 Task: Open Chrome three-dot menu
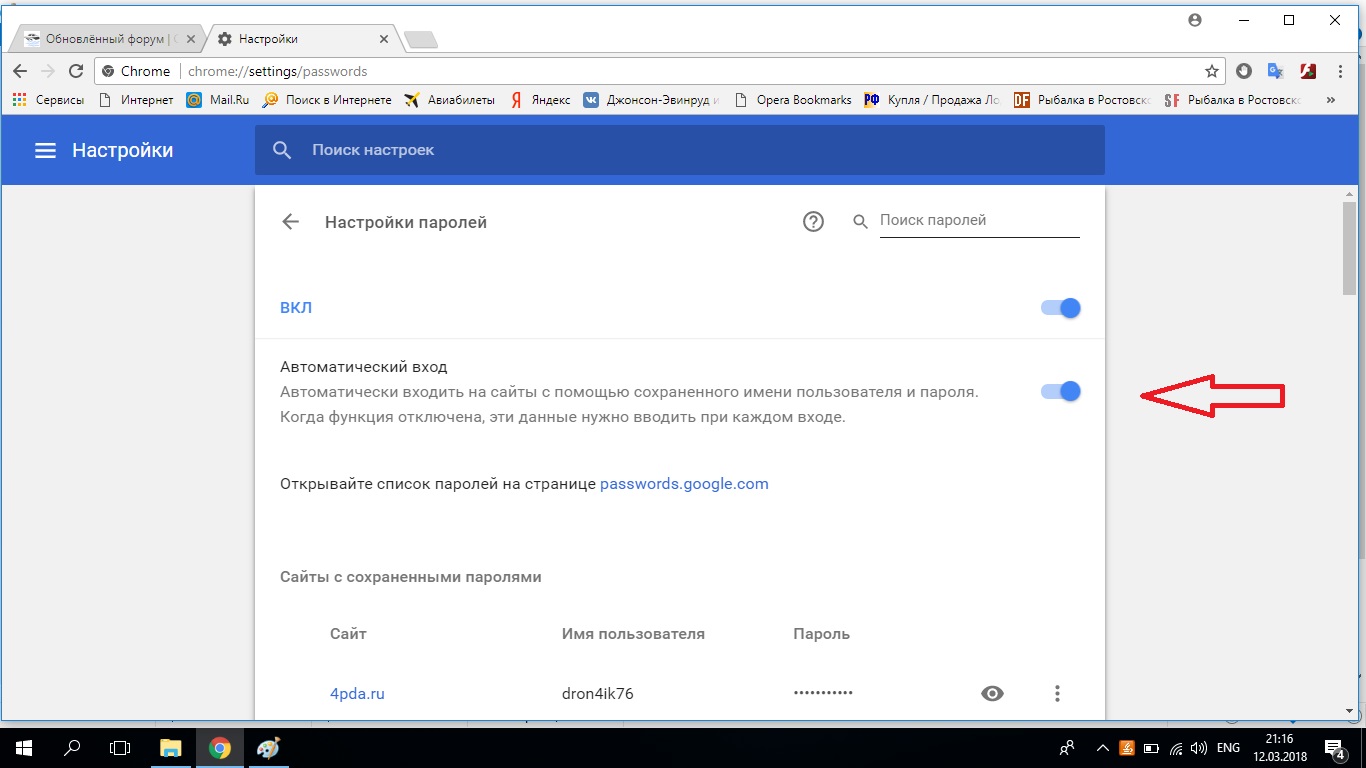1339,71
